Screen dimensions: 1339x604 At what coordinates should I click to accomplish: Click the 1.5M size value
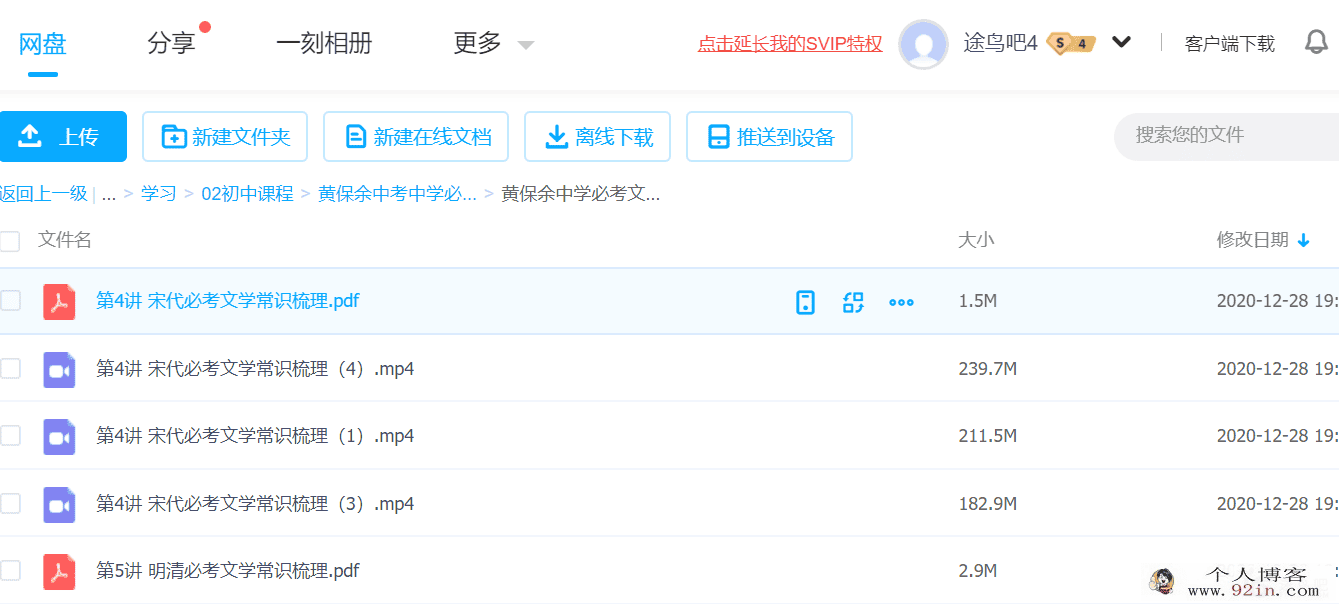pyautogui.click(x=978, y=301)
